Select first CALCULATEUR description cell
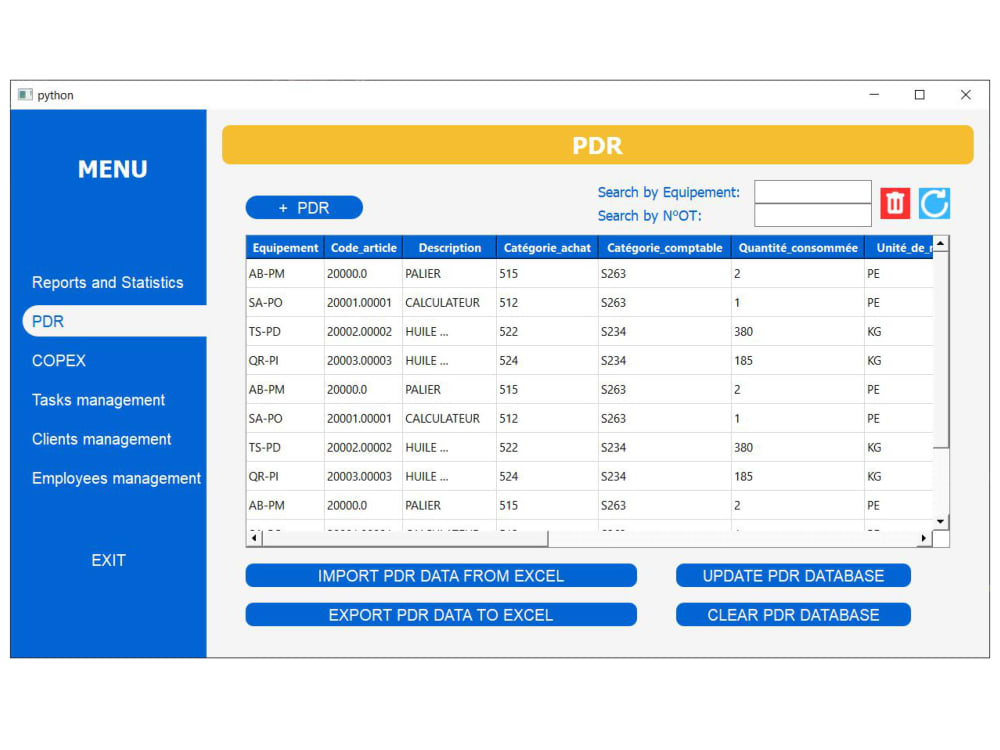Screen dimensions: 1000x750 [x=450, y=302]
